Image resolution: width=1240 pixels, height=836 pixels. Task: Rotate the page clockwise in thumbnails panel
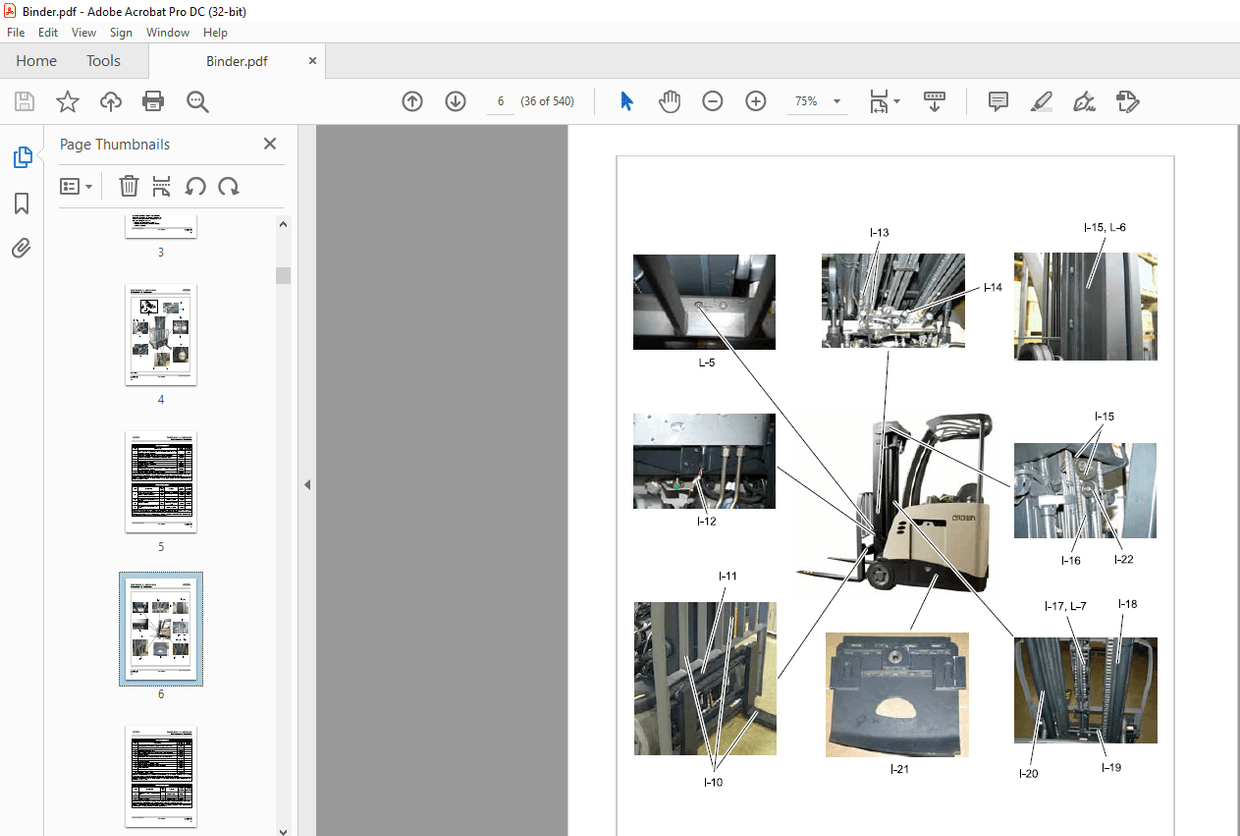tap(228, 186)
